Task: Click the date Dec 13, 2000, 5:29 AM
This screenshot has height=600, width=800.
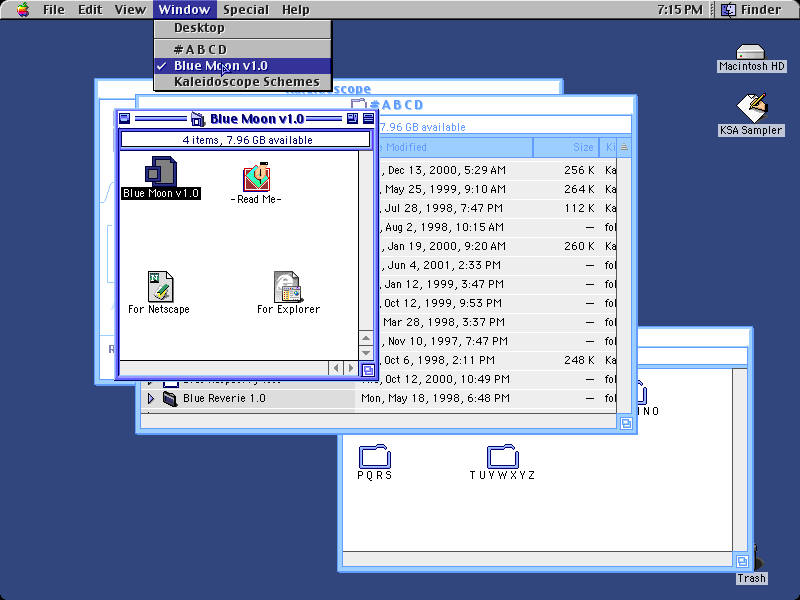Action: point(446,170)
